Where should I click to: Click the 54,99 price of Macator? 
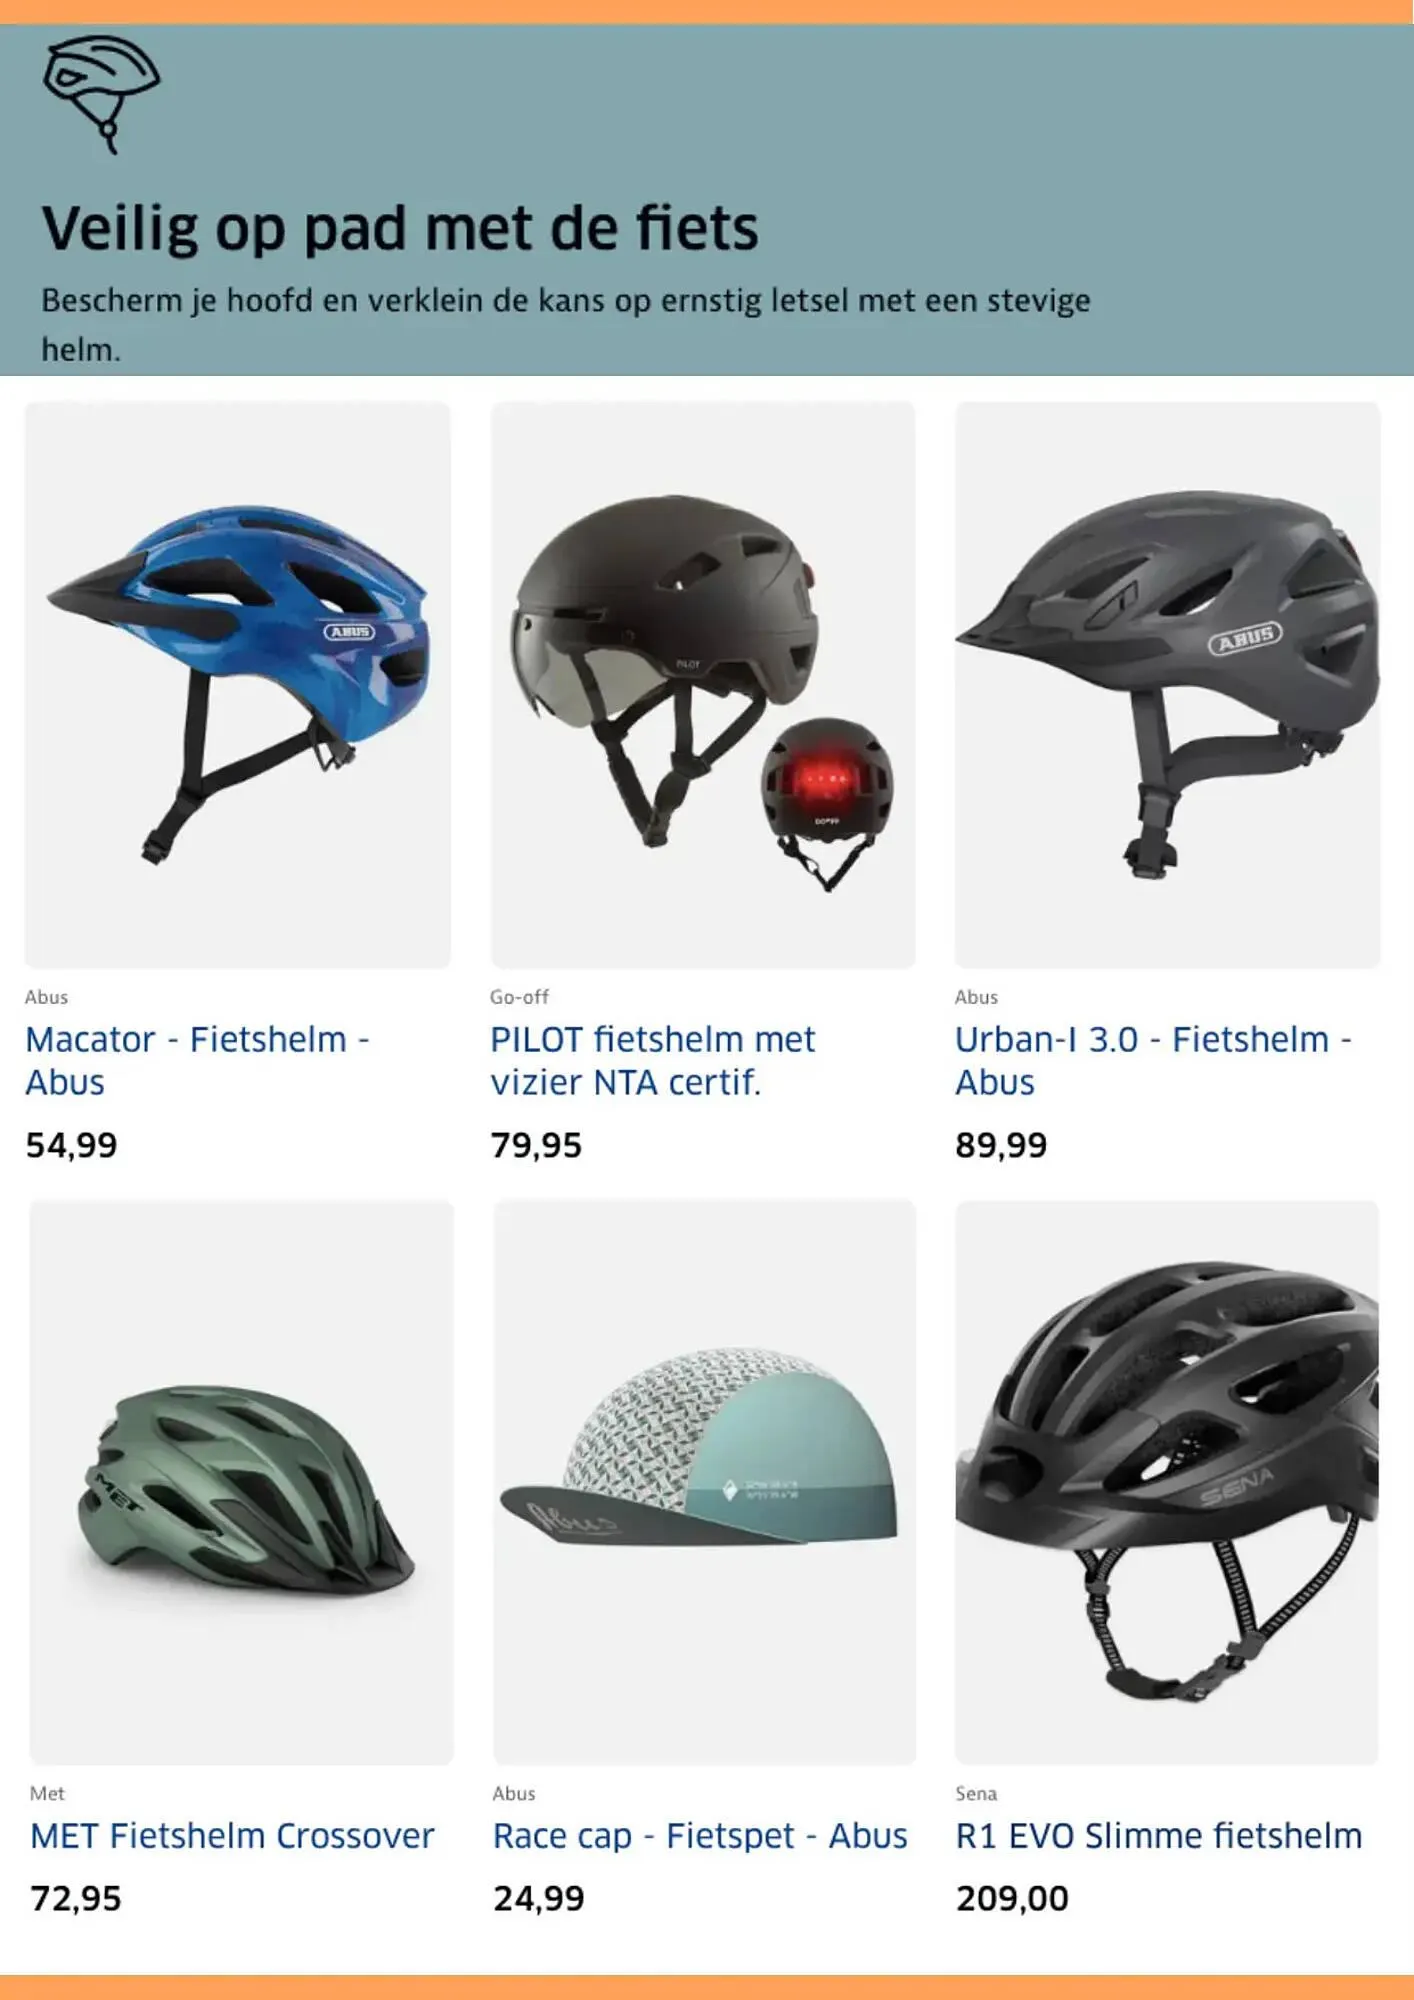(71, 1145)
